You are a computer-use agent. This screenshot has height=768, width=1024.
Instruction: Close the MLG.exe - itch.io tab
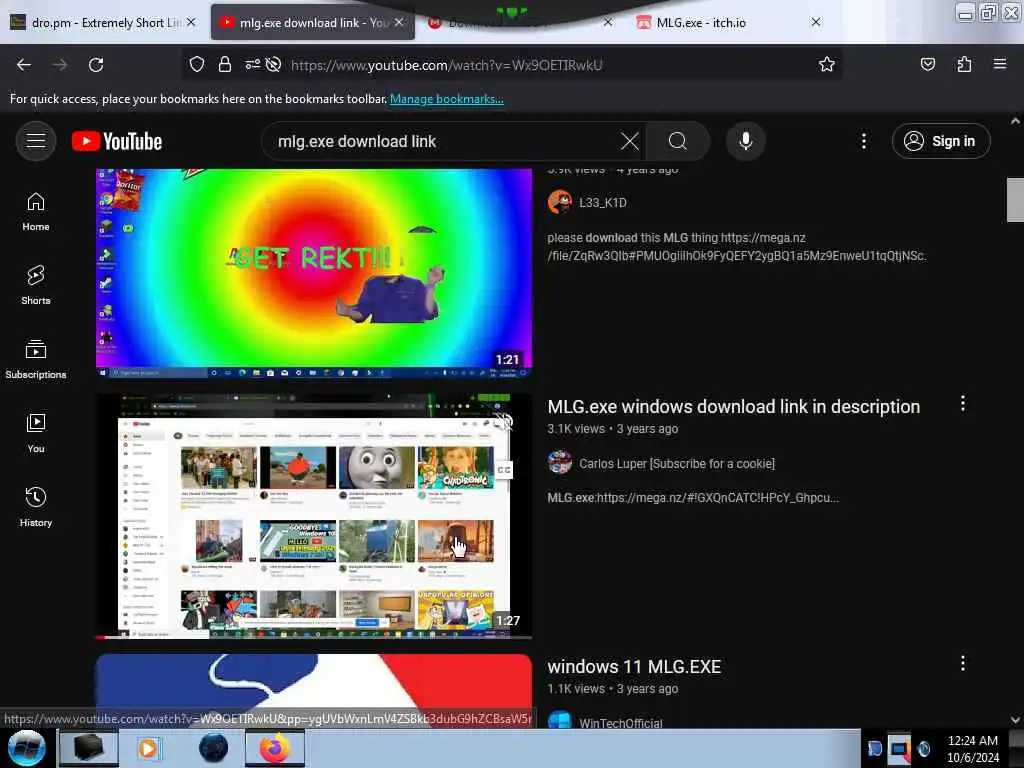coord(816,22)
